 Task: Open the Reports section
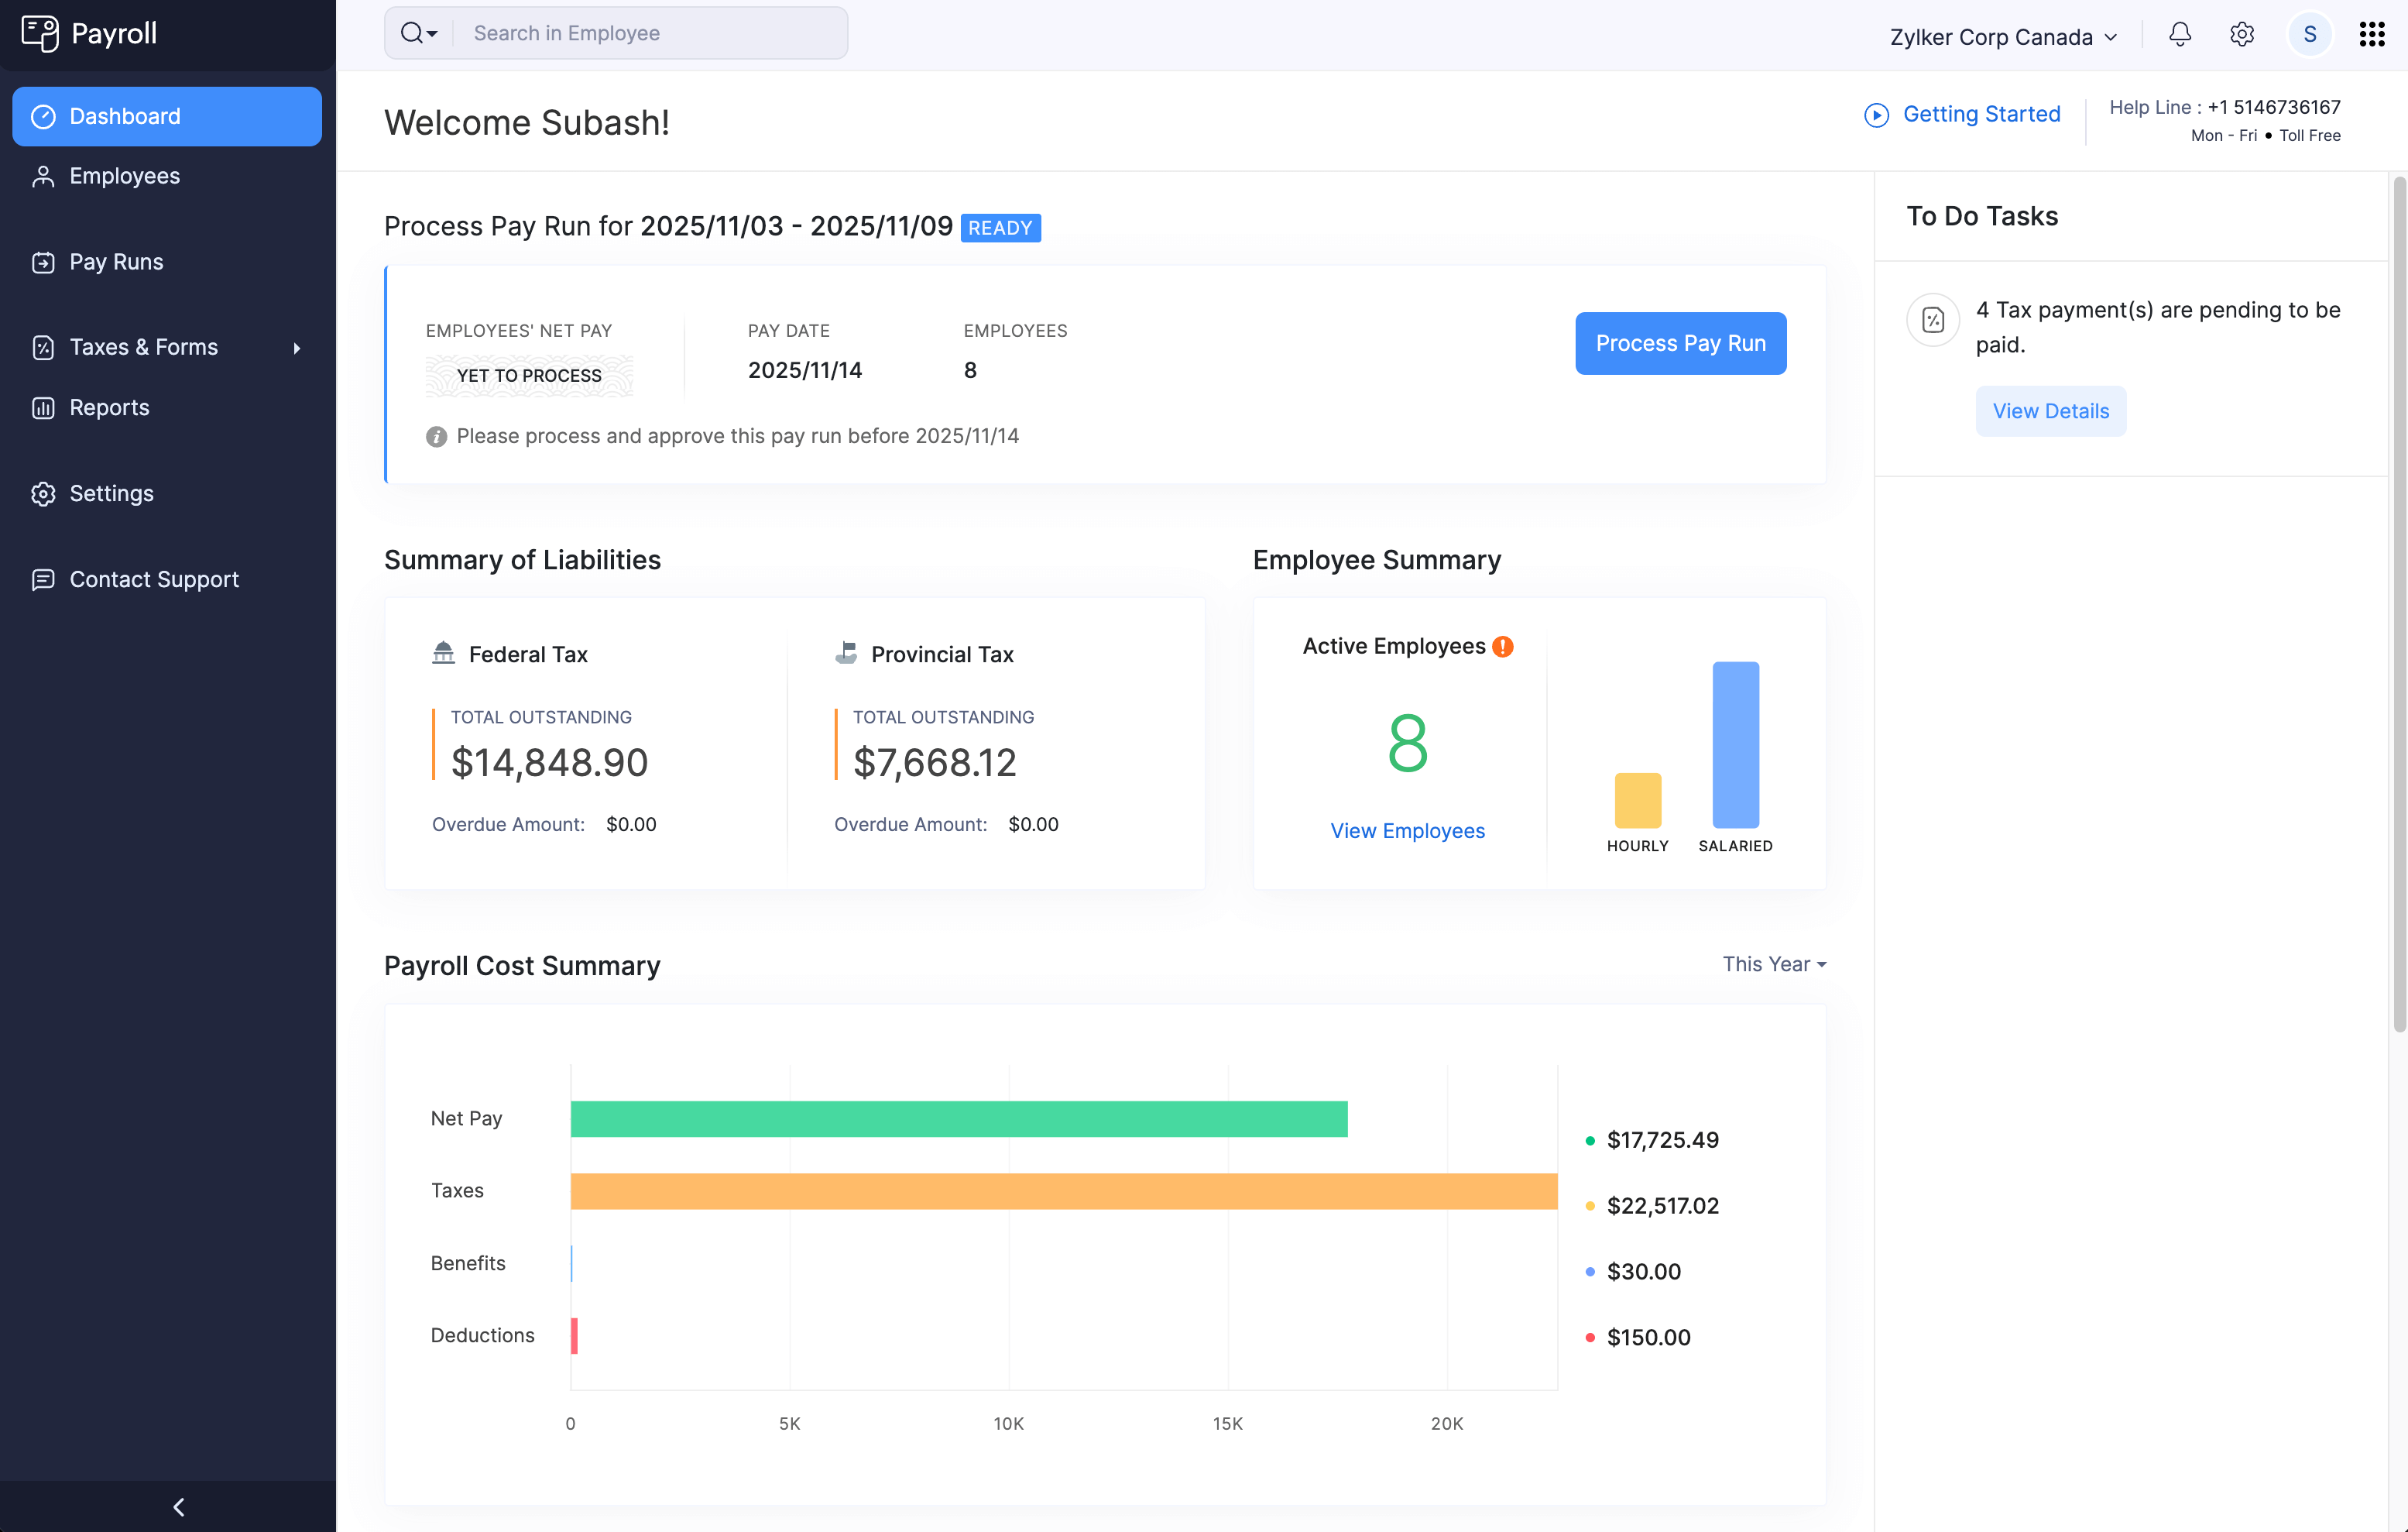109,407
